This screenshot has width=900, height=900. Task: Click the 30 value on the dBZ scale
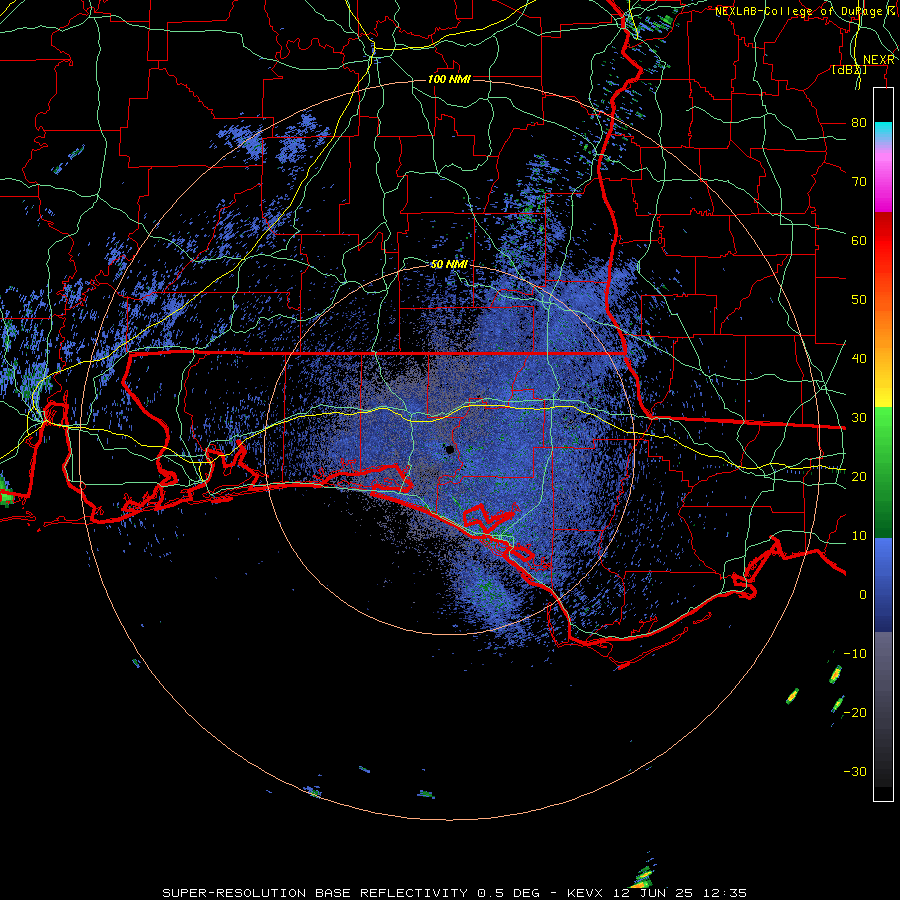click(x=859, y=418)
